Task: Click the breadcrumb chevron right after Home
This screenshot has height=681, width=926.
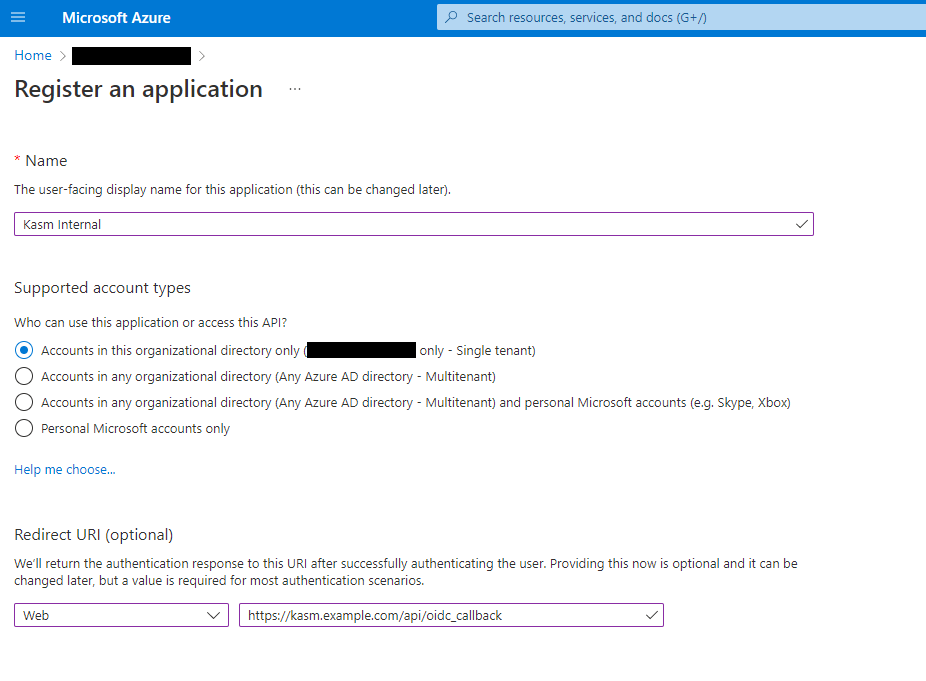Action: tap(62, 56)
